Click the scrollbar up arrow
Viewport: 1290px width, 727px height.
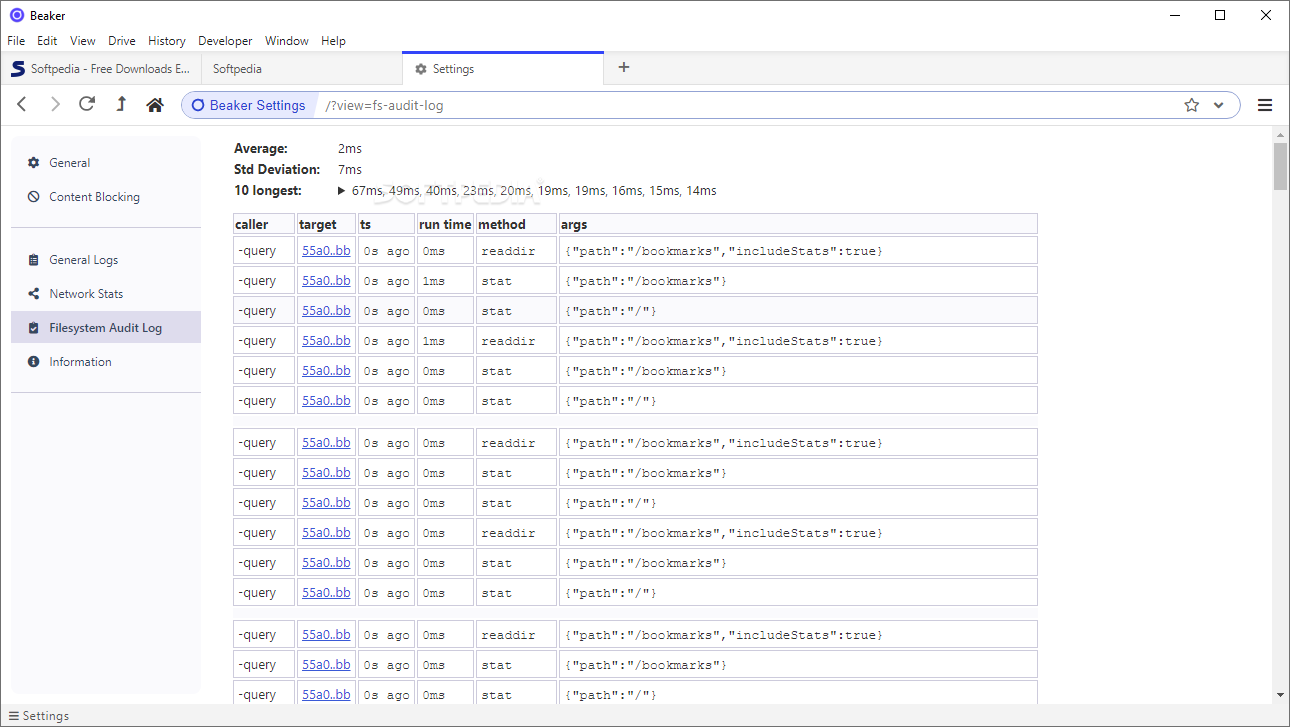[1280, 134]
